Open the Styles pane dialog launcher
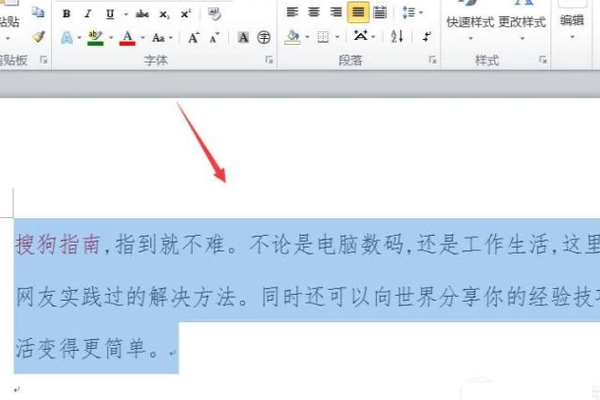Viewport: 600px width, 400px height. pyautogui.click(x=543, y=60)
